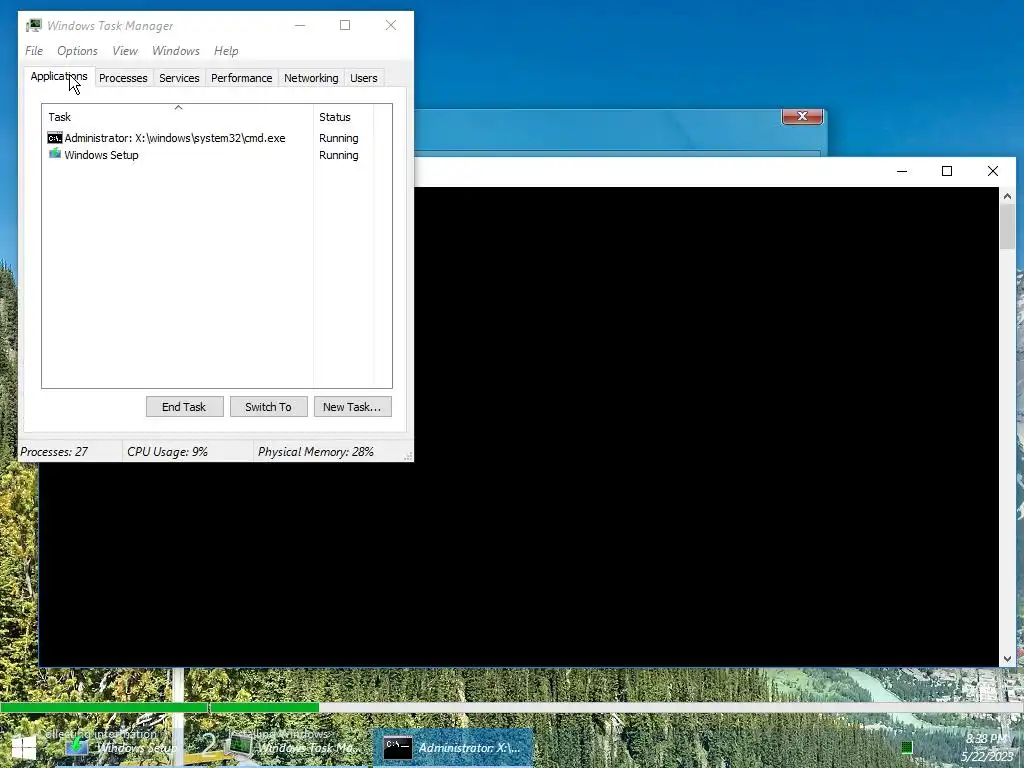Image resolution: width=1024 pixels, height=768 pixels.
Task: Open the Windows menu in Task Manager
Action: [x=176, y=51]
